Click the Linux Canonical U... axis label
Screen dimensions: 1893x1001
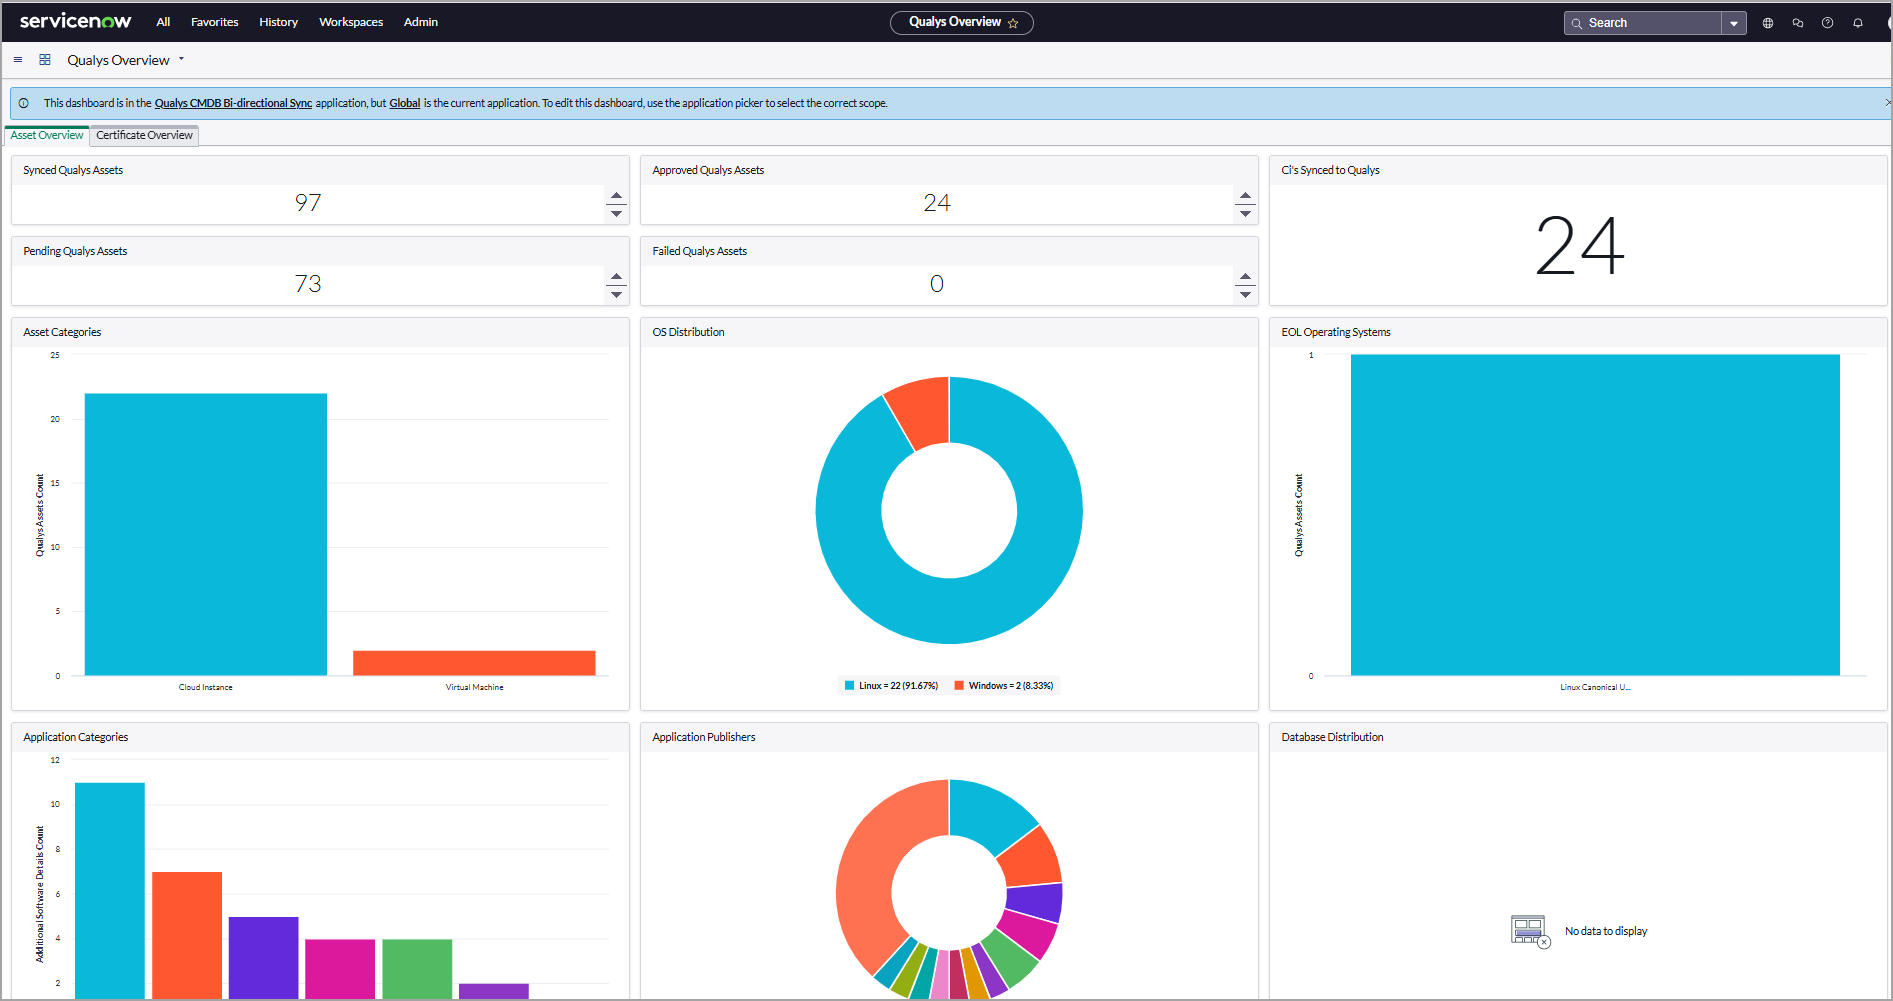click(x=1595, y=687)
